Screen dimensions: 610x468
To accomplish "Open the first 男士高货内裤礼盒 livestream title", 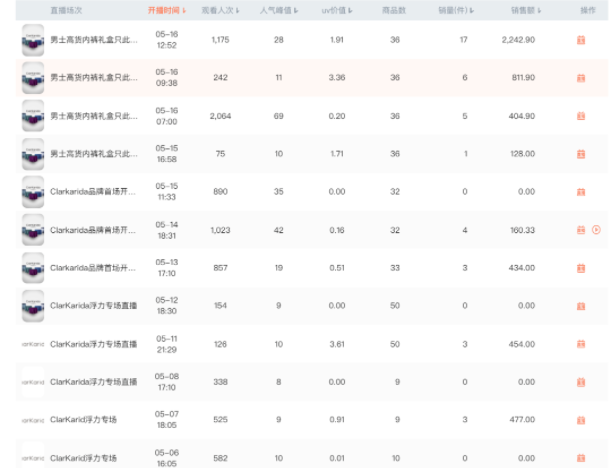I will click(94, 40).
